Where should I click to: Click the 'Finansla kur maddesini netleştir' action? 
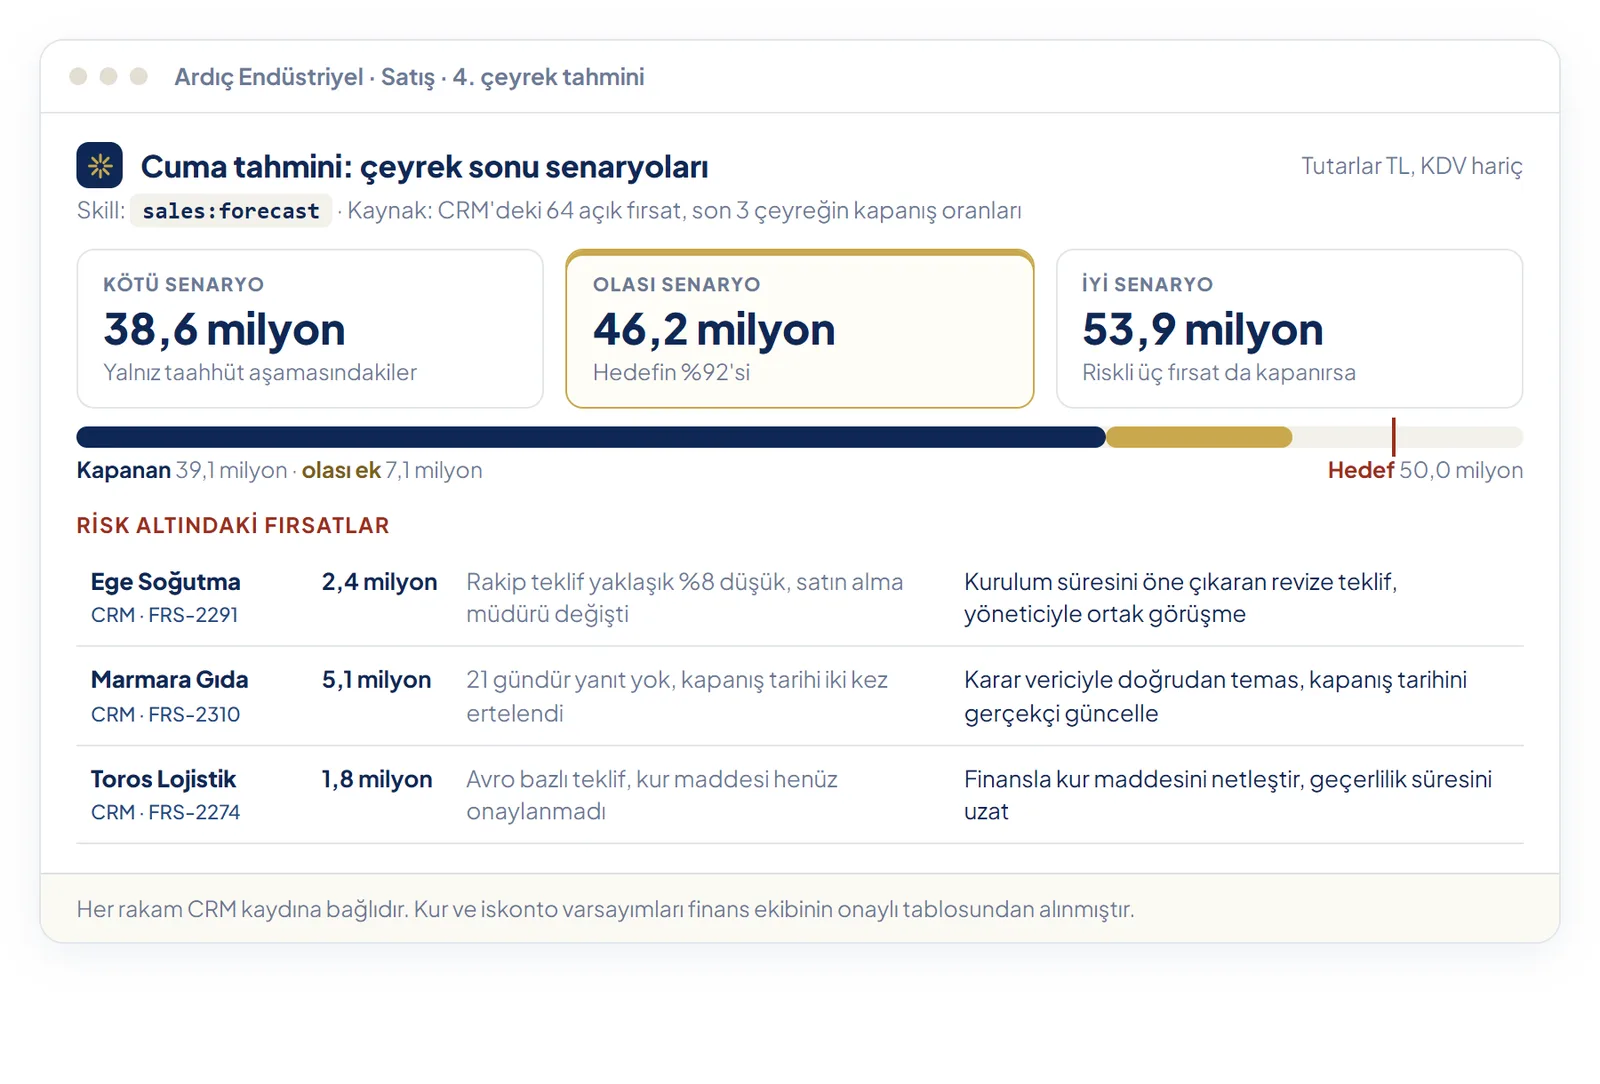tap(1228, 795)
